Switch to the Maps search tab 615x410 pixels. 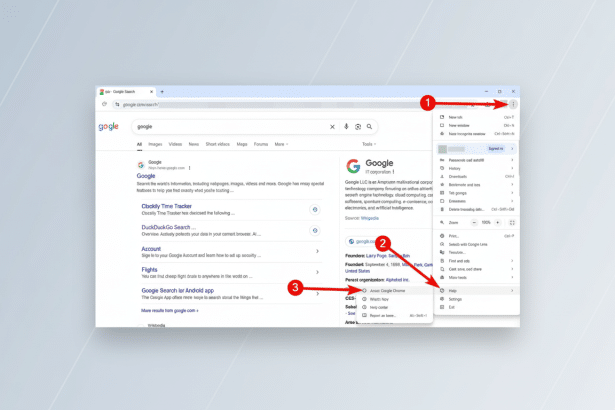pyautogui.click(x=242, y=144)
